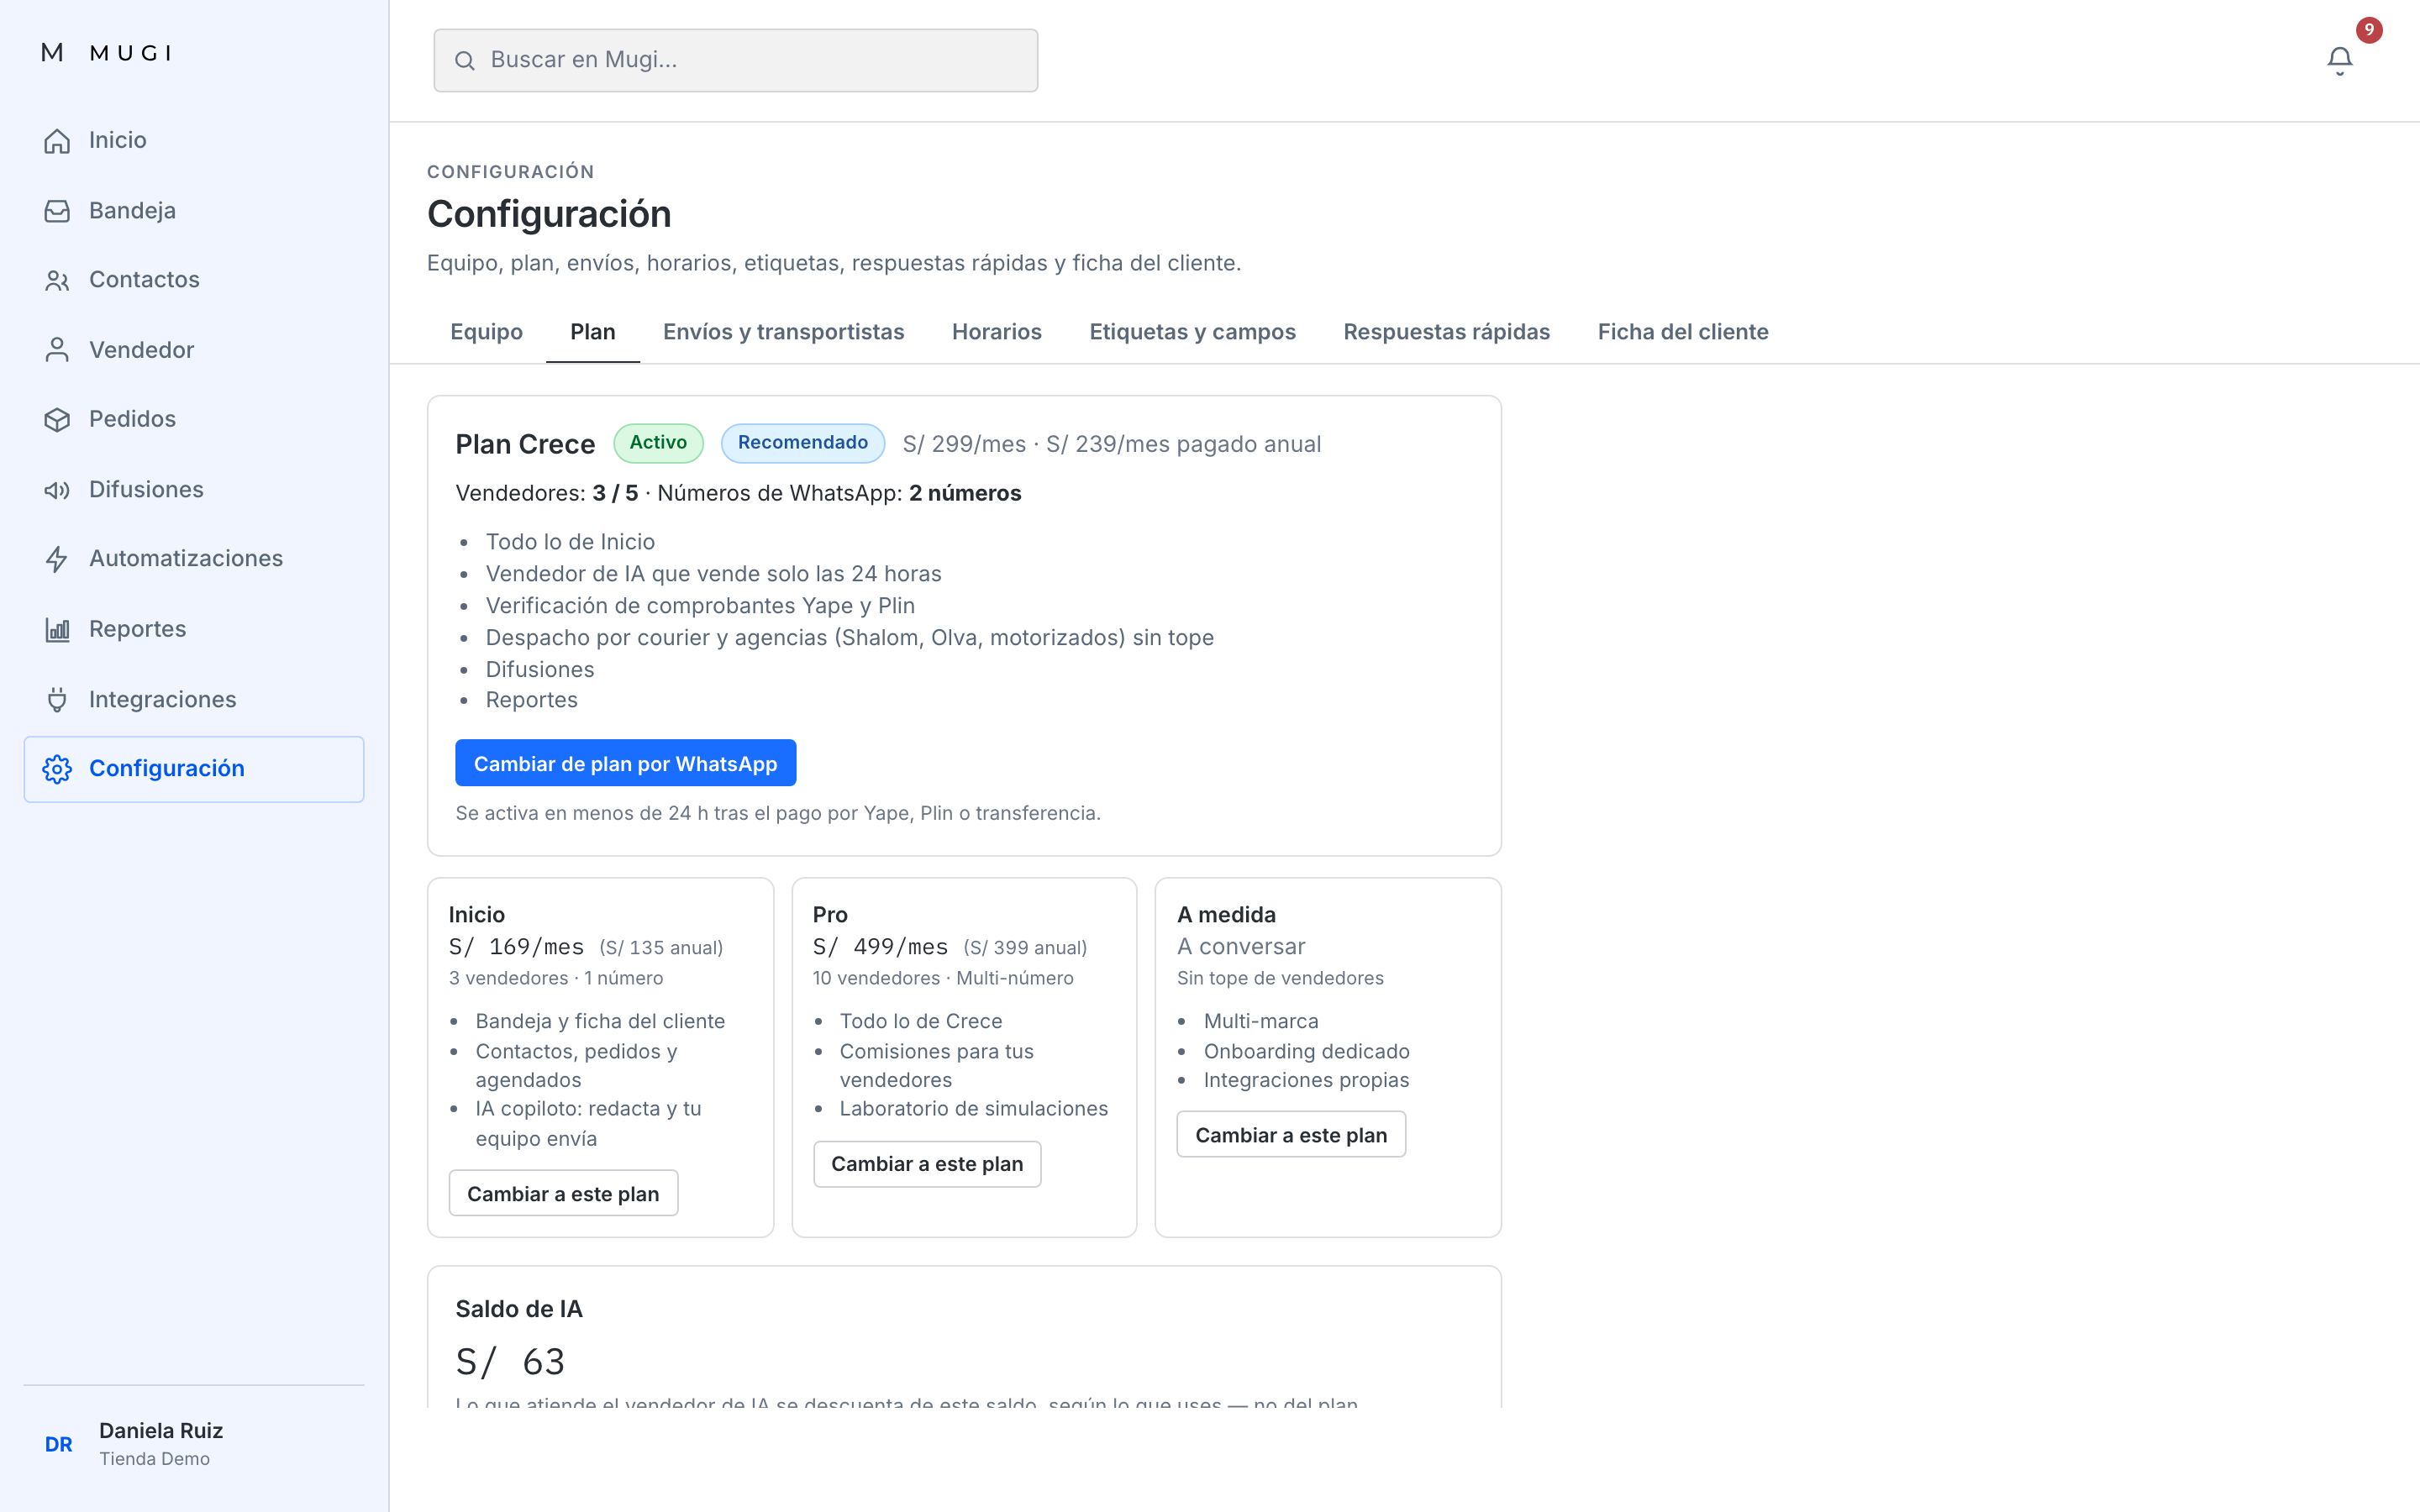The width and height of the screenshot is (2420, 1512).
Task: Click the Pedidos box icon
Action: [x=57, y=420]
